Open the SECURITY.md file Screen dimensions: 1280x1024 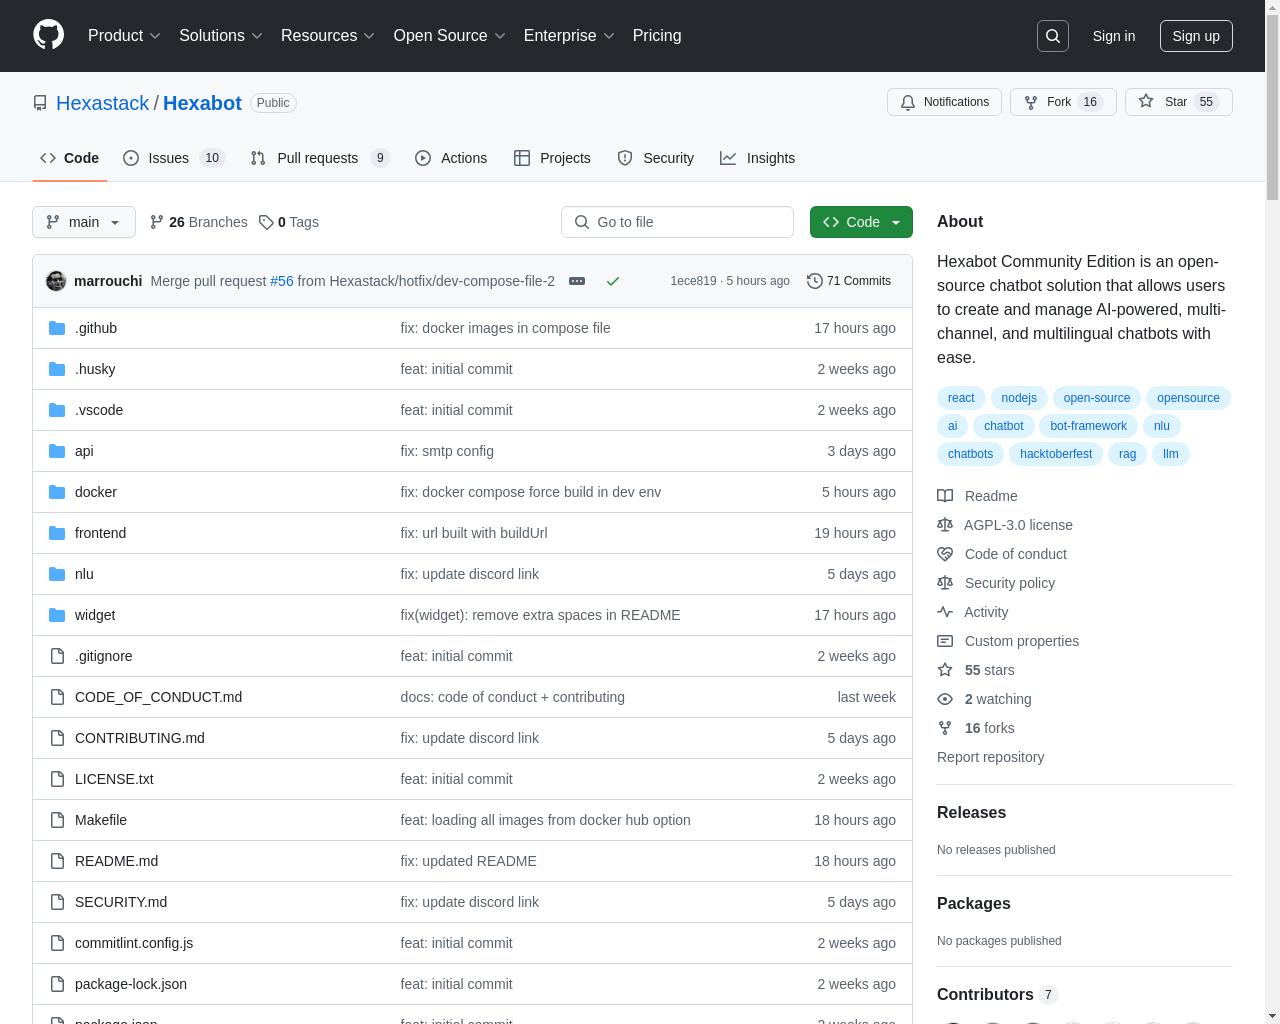[x=121, y=902]
